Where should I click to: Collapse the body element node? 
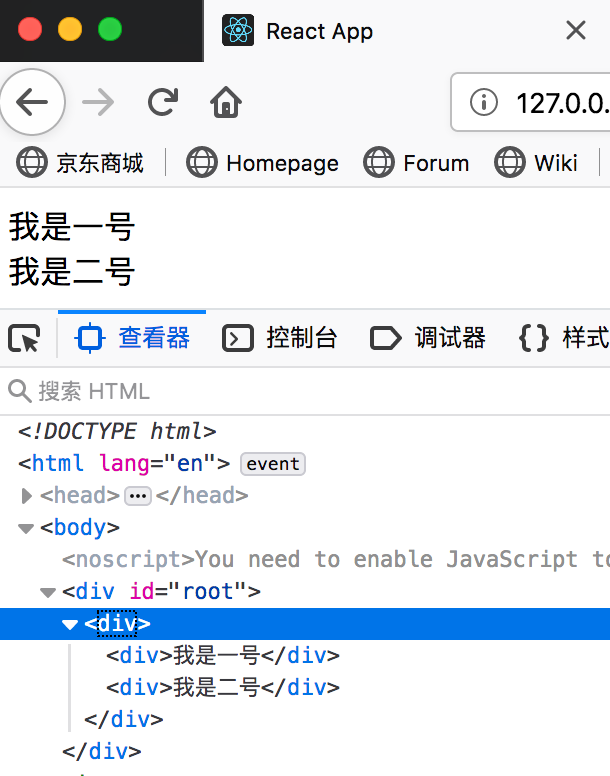point(26,529)
